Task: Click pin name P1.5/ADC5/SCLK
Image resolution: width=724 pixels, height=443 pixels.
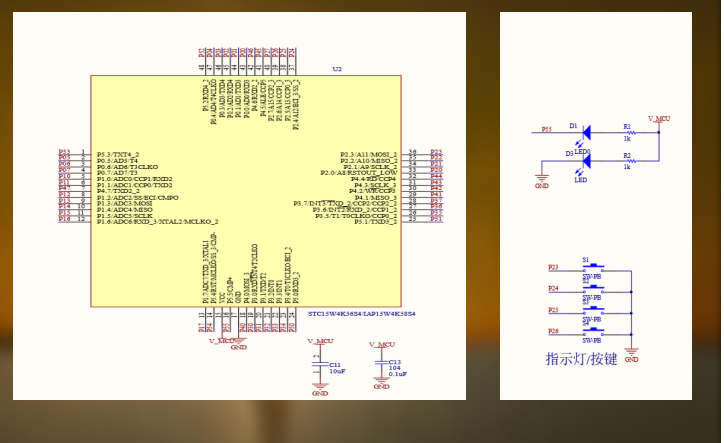Action: [125, 216]
